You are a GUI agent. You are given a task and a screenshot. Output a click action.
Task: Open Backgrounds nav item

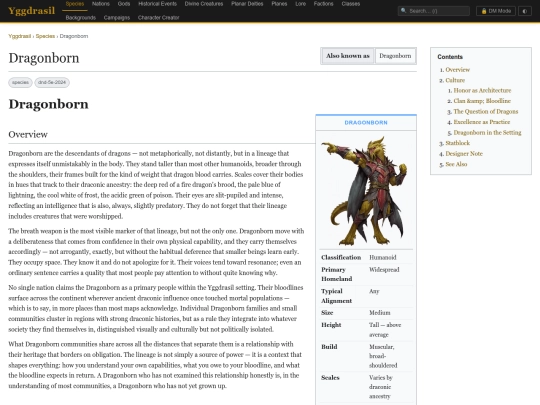point(81,18)
